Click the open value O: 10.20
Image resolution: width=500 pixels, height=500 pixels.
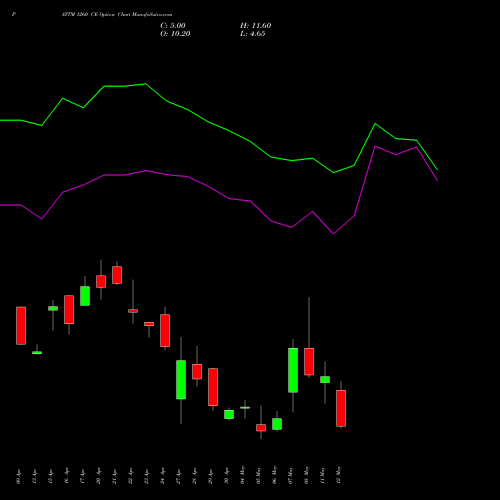tap(175, 34)
